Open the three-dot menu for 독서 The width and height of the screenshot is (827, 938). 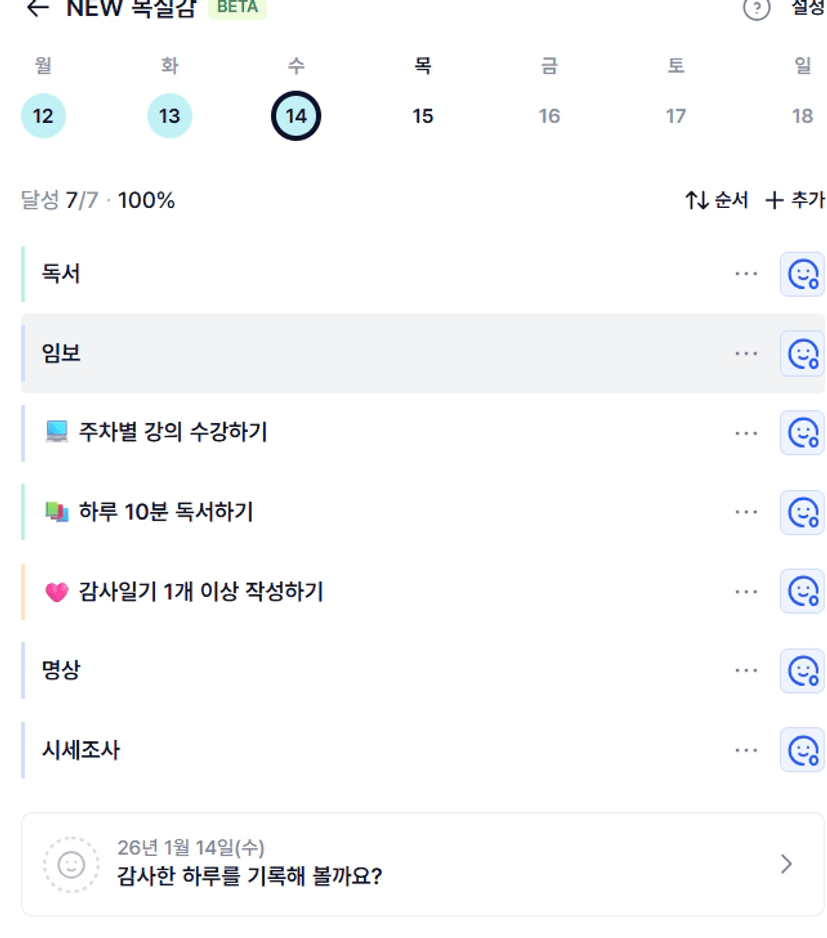click(x=746, y=274)
